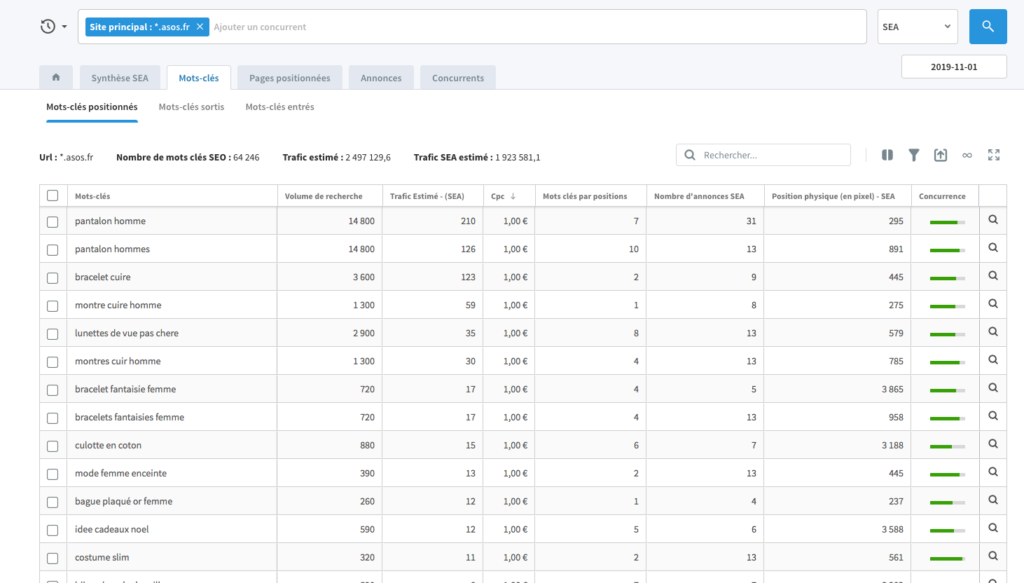Check the pantalon hommes row checkbox

(53, 250)
